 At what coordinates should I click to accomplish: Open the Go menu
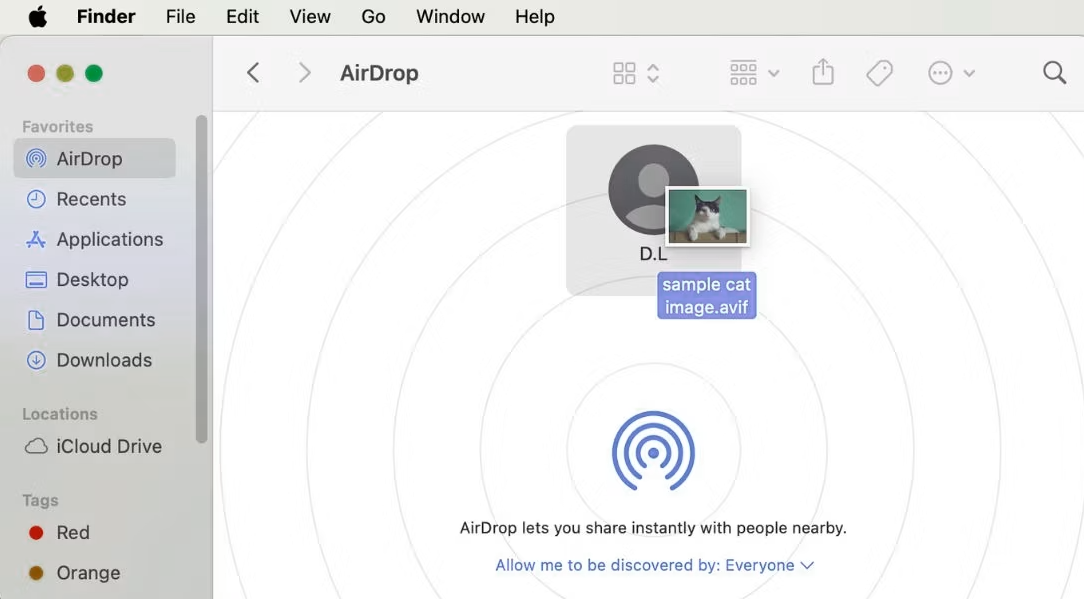pos(373,17)
